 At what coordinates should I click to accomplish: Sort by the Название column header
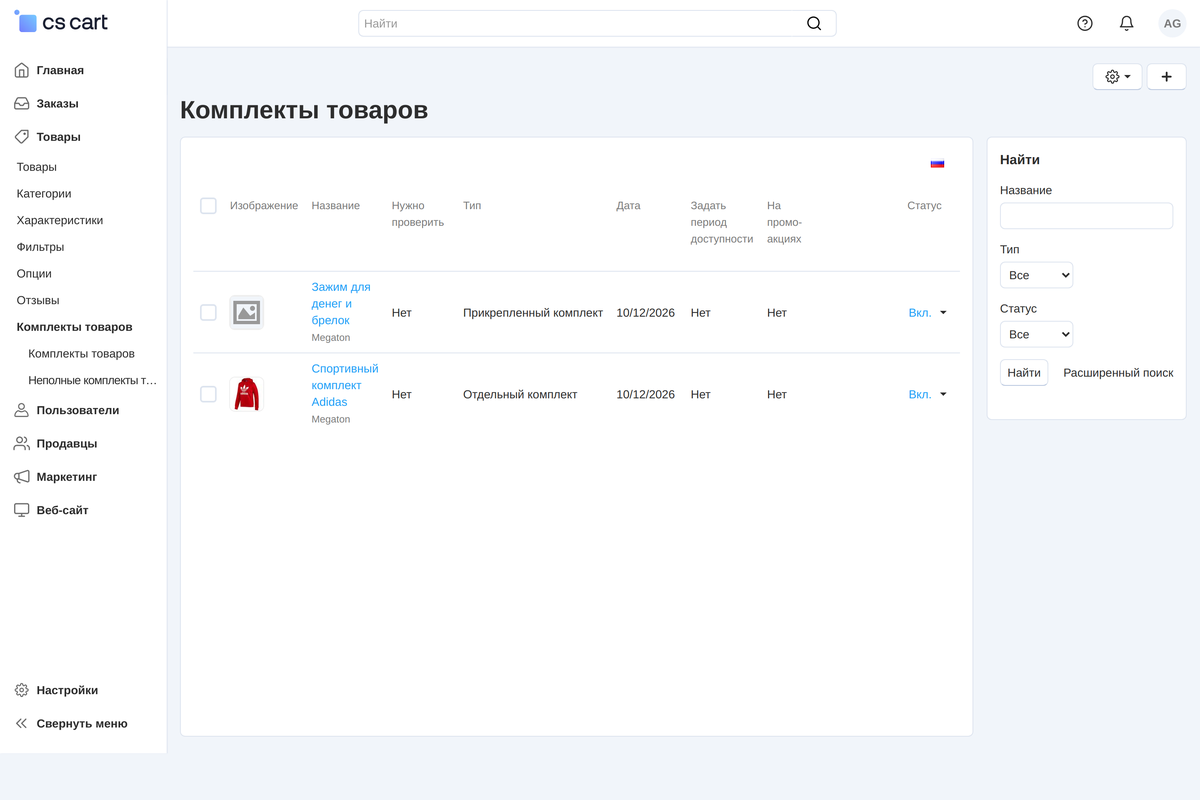click(335, 206)
